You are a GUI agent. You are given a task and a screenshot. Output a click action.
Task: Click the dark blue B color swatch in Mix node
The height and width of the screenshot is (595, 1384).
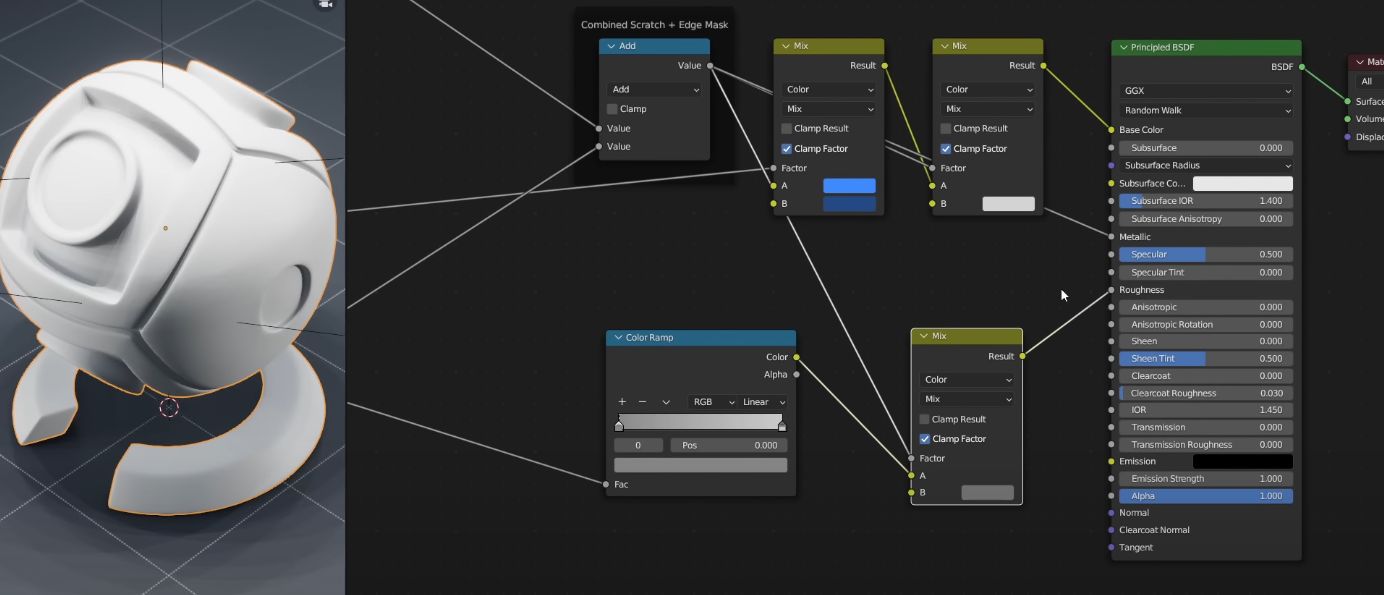[x=849, y=204]
